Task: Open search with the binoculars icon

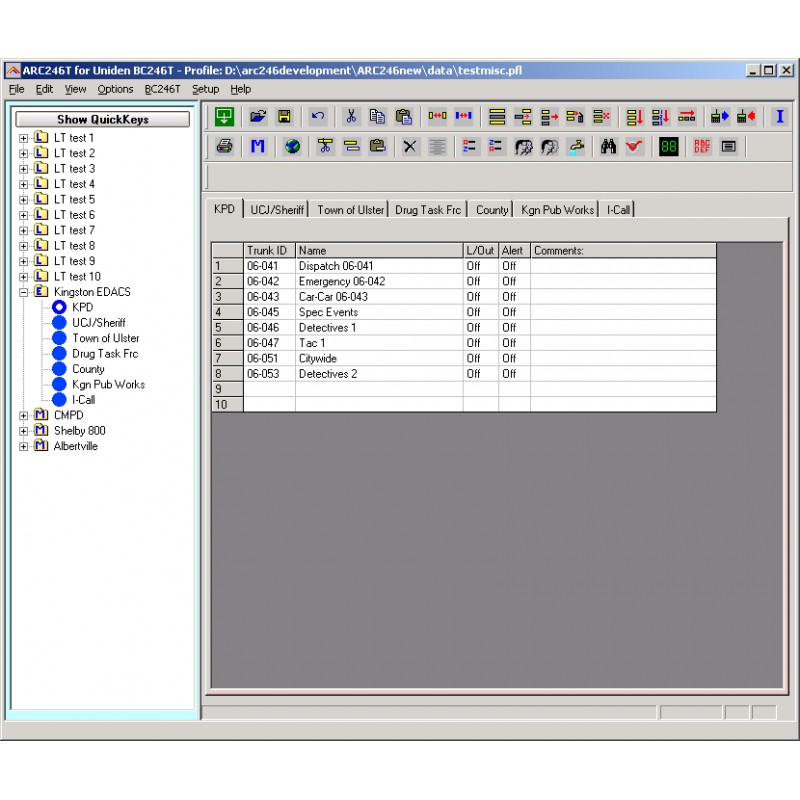Action: (608, 148)
